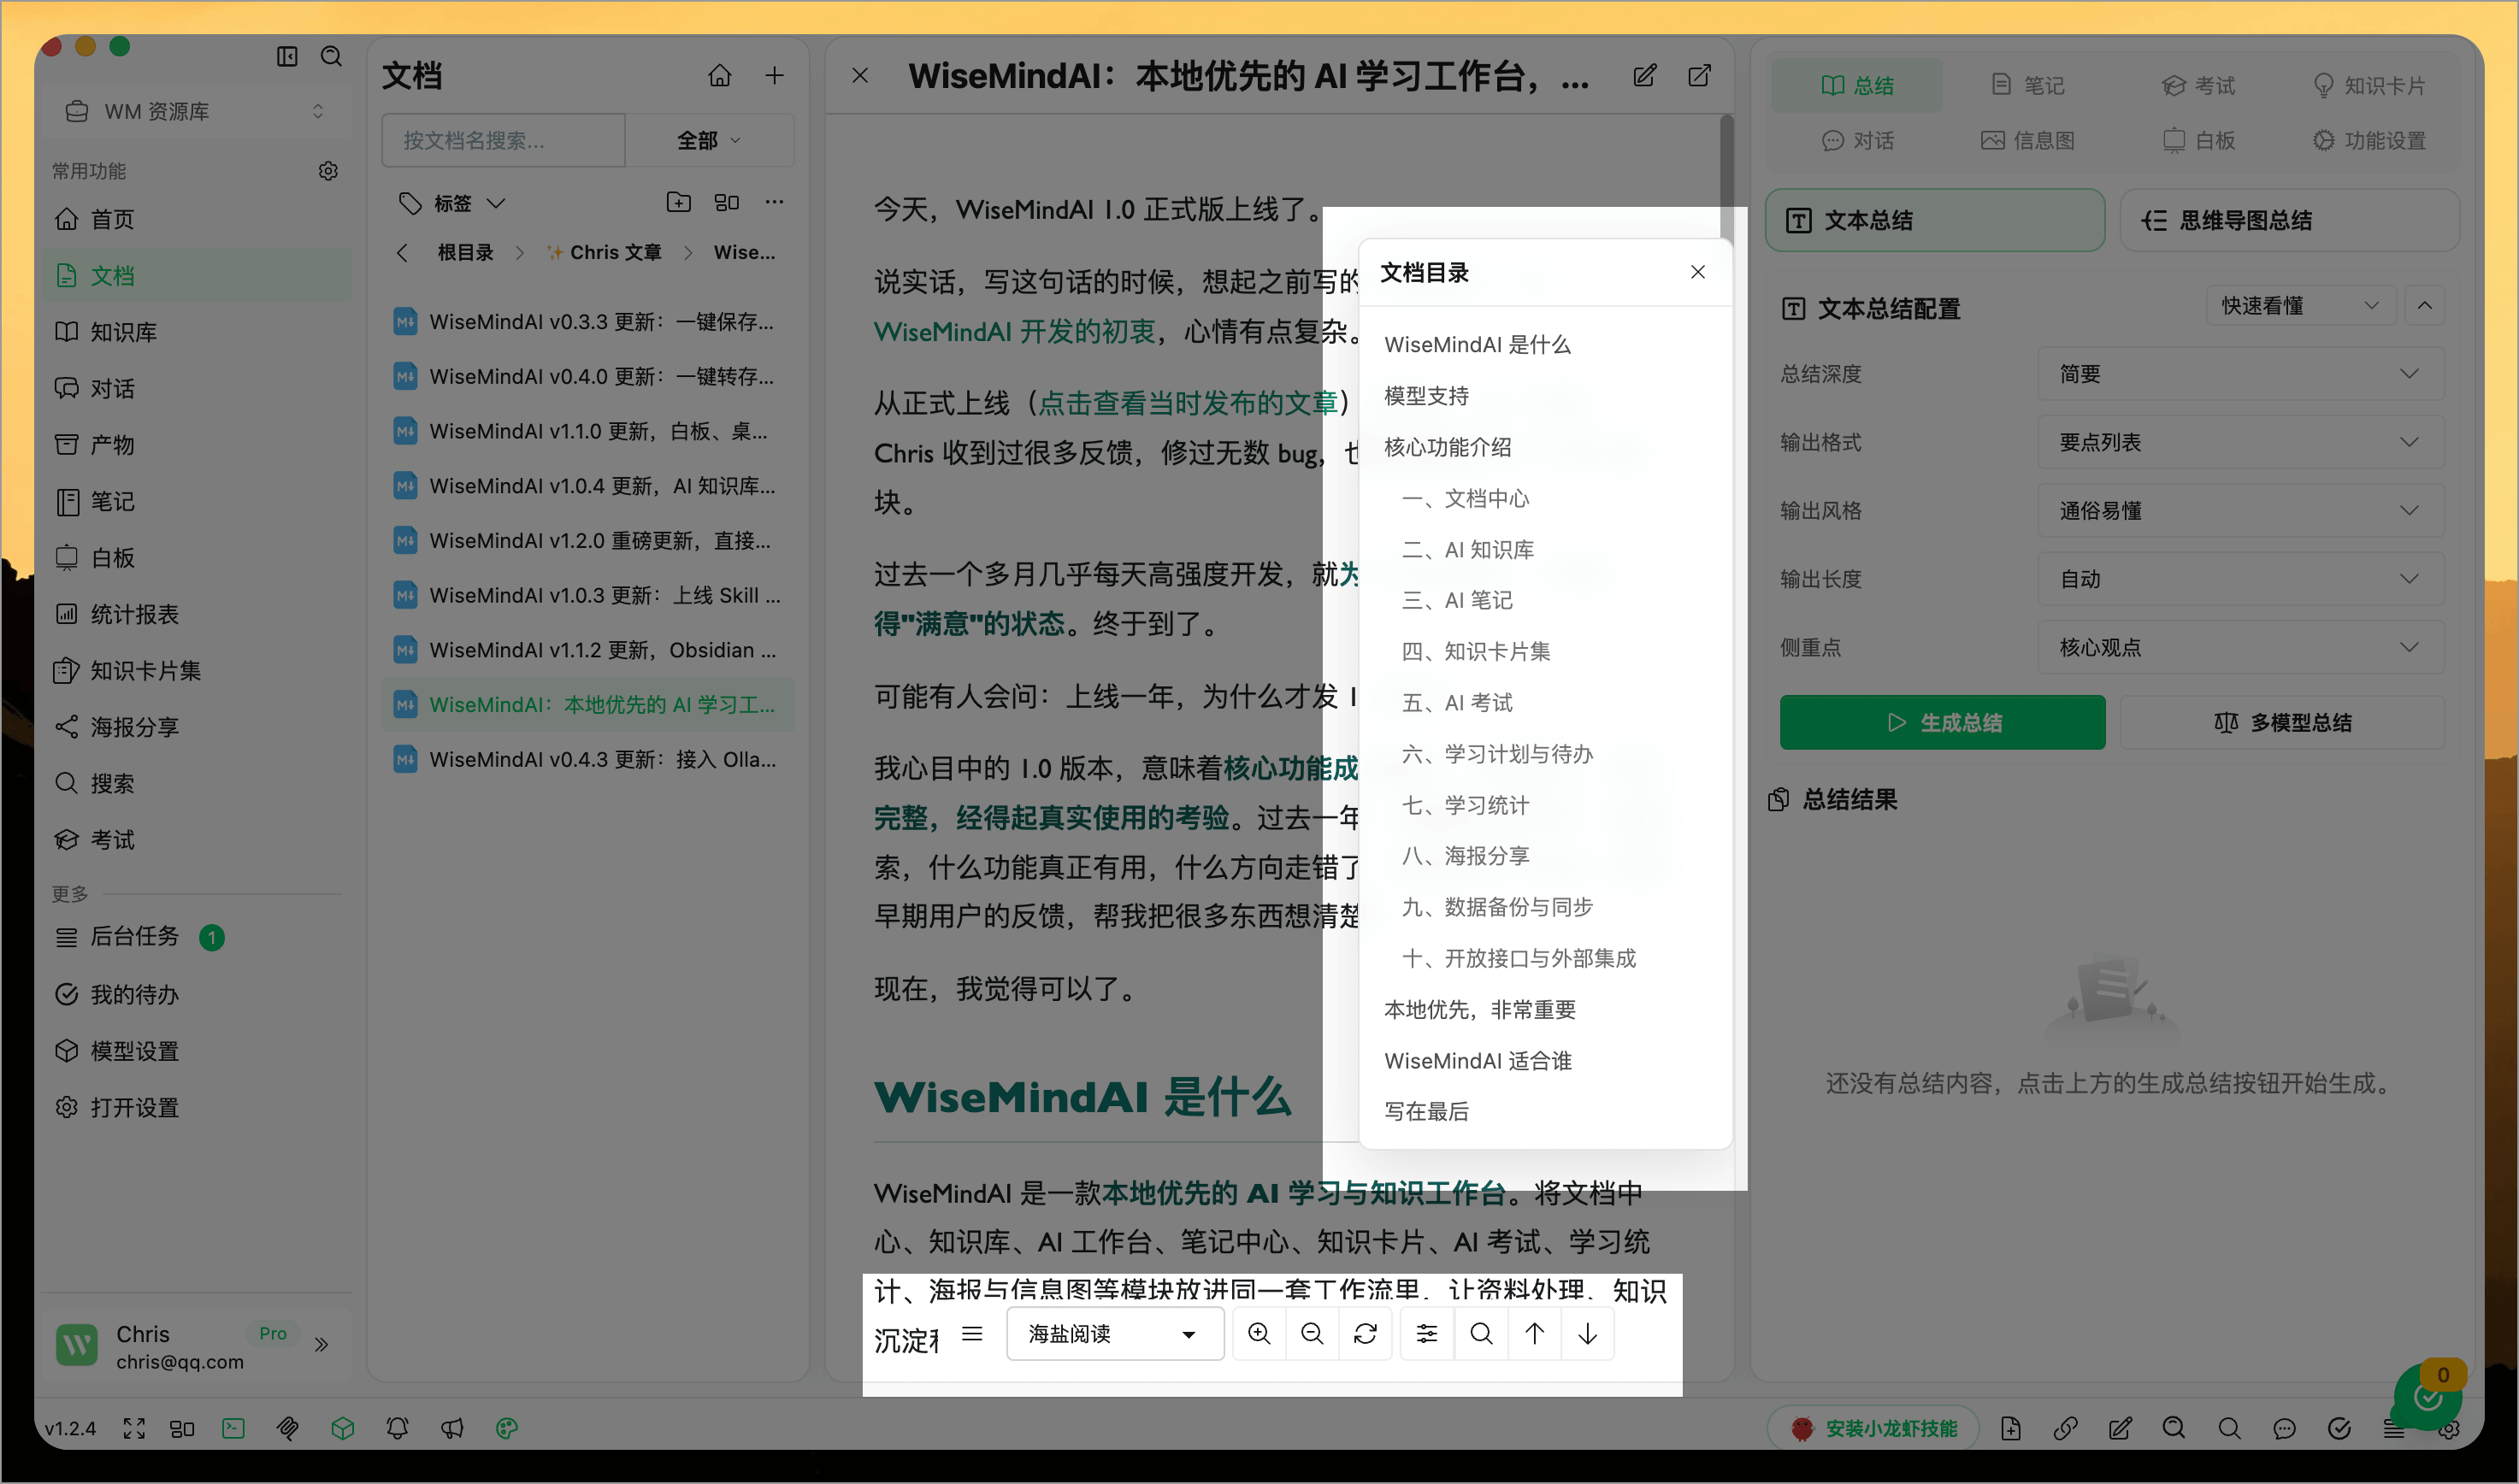Click new file icon in bottom right bar
Image resolution: width=2519 pixels, height=1484 pixels.
click(2011, 1428)
